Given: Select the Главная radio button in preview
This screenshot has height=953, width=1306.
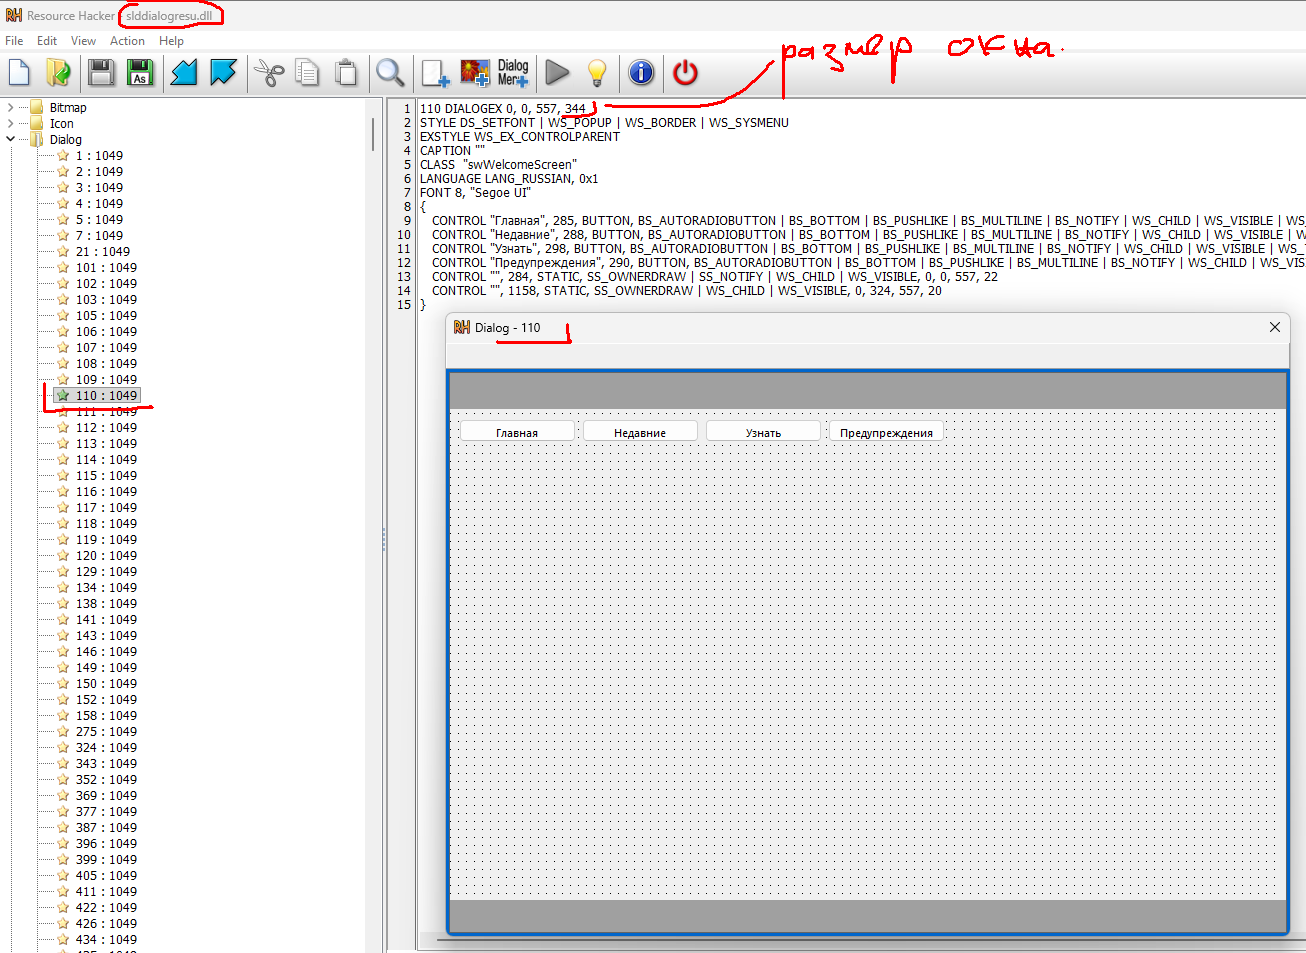Looking at the screenshot, I should click(517, 432).
